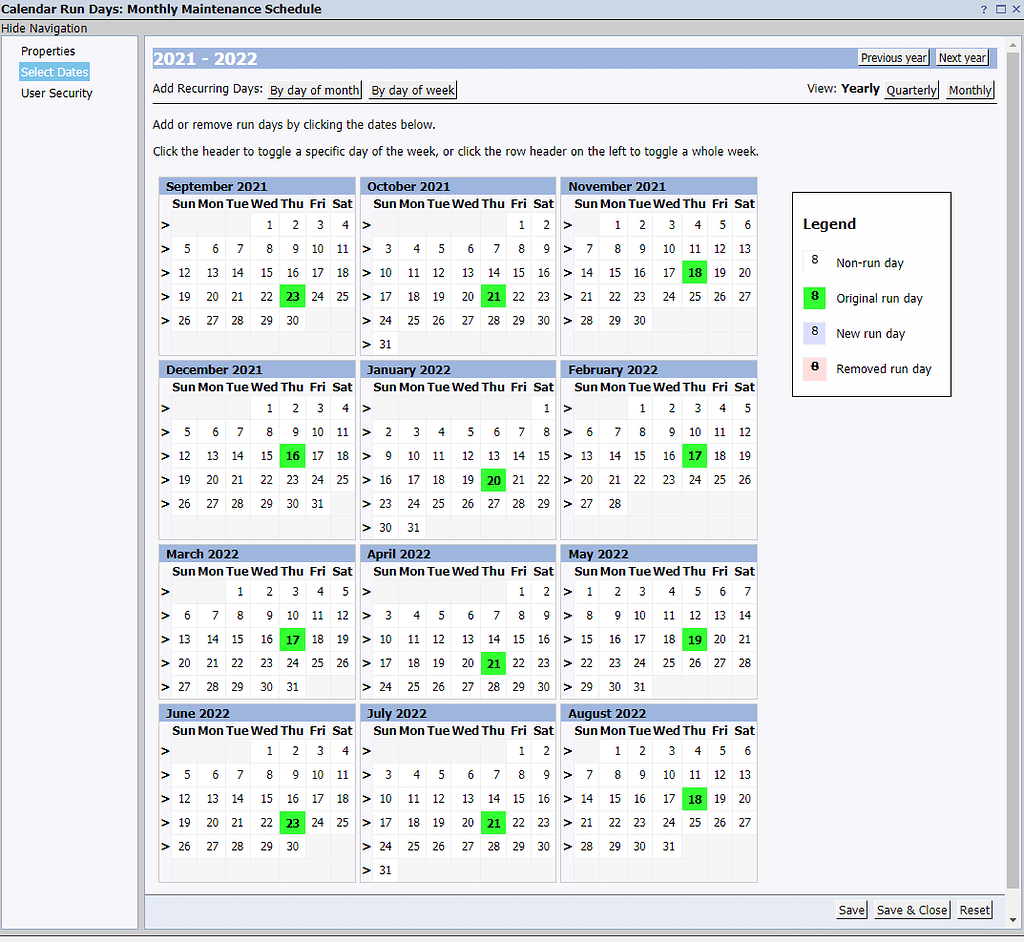The width and height of the screenshot is (1024, 942).
Task: Toggle the last week arrow in July 2022
Action: [x=366, y=870]
